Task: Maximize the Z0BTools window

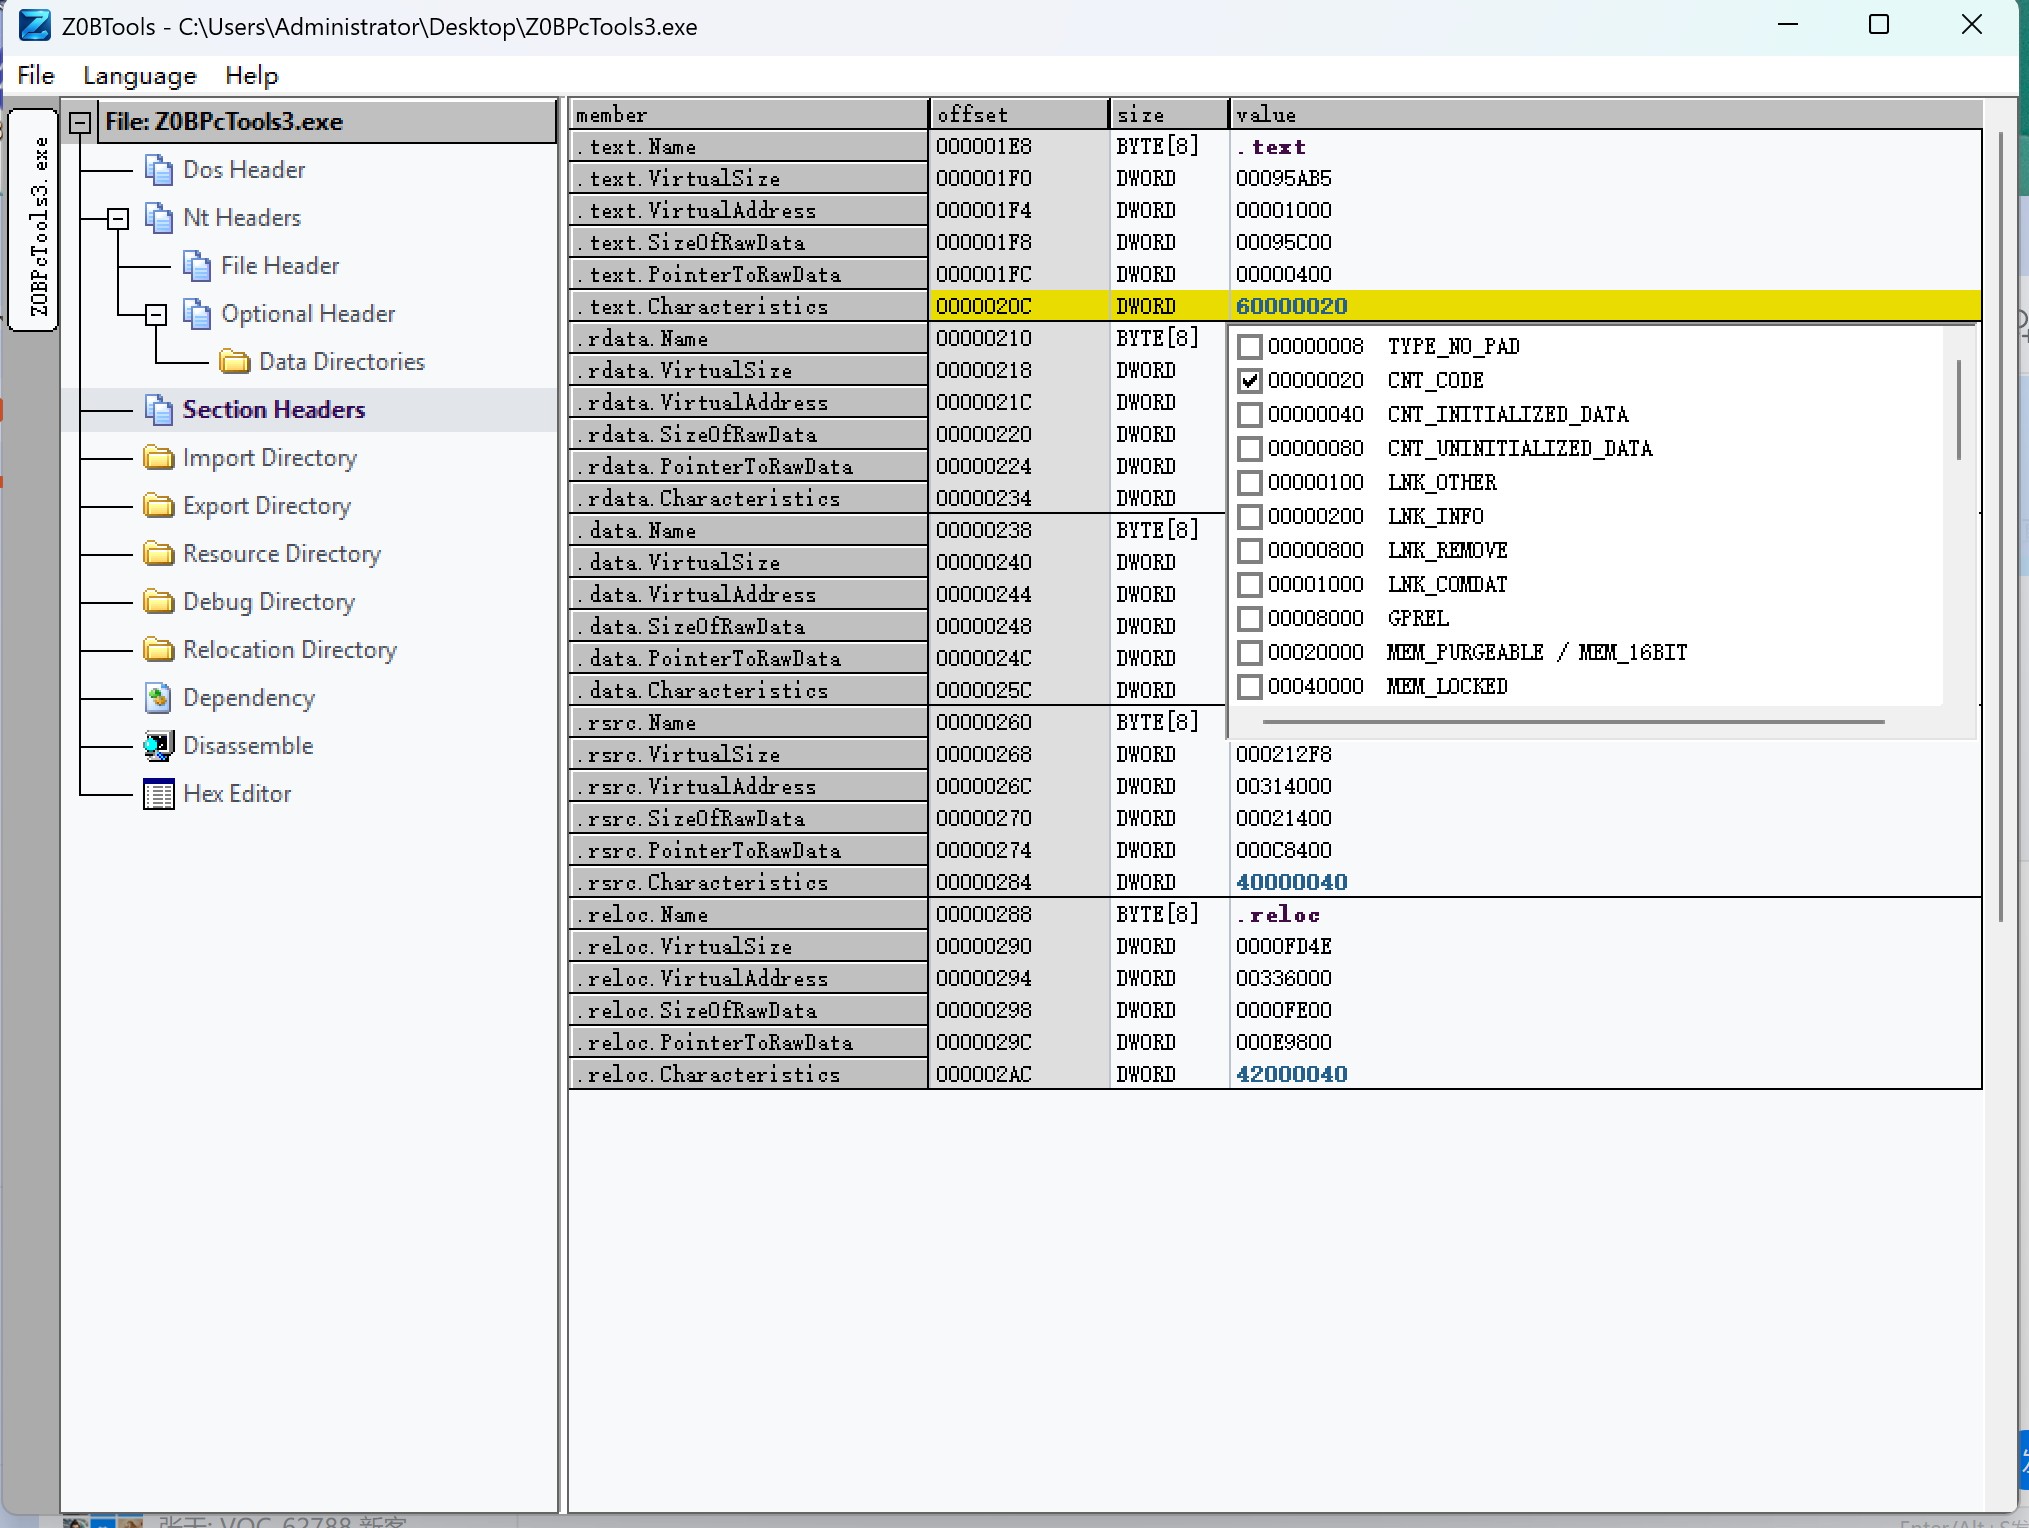Action: click(x=1879, y=25)
